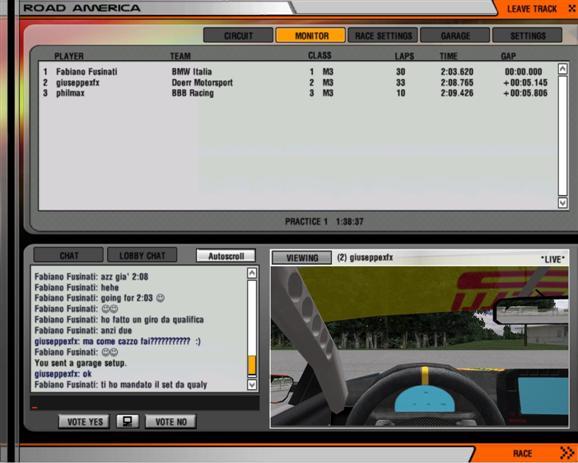
Task: Switch to the Lobby Chat tab
Action: click(142, 255)
